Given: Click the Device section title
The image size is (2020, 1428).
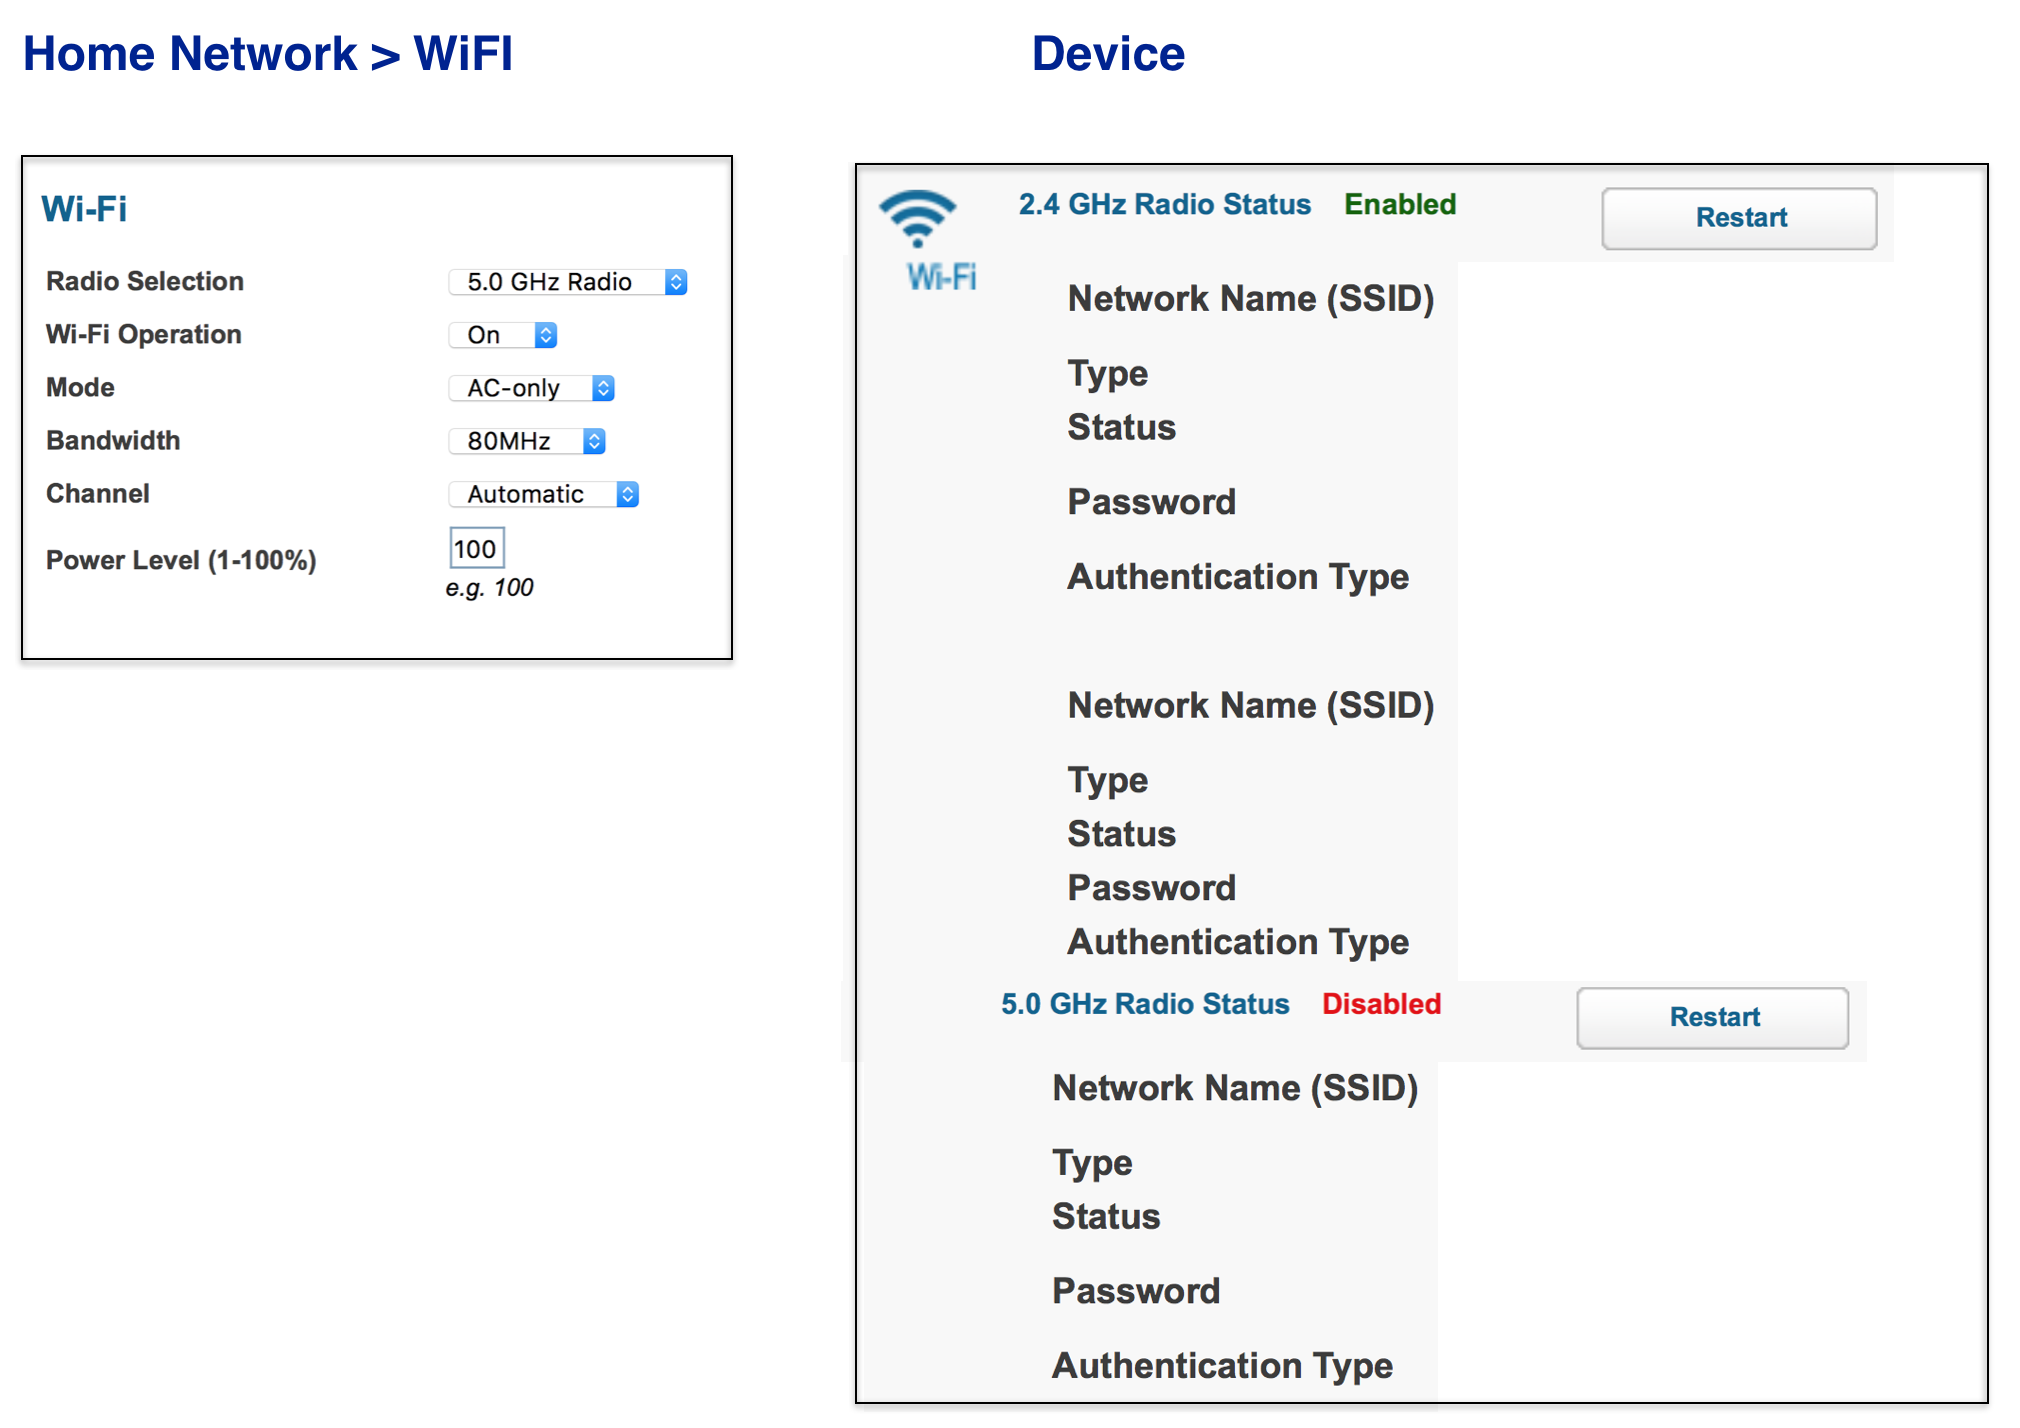Looking at the screenshot, I should (x=1108, y=54).
